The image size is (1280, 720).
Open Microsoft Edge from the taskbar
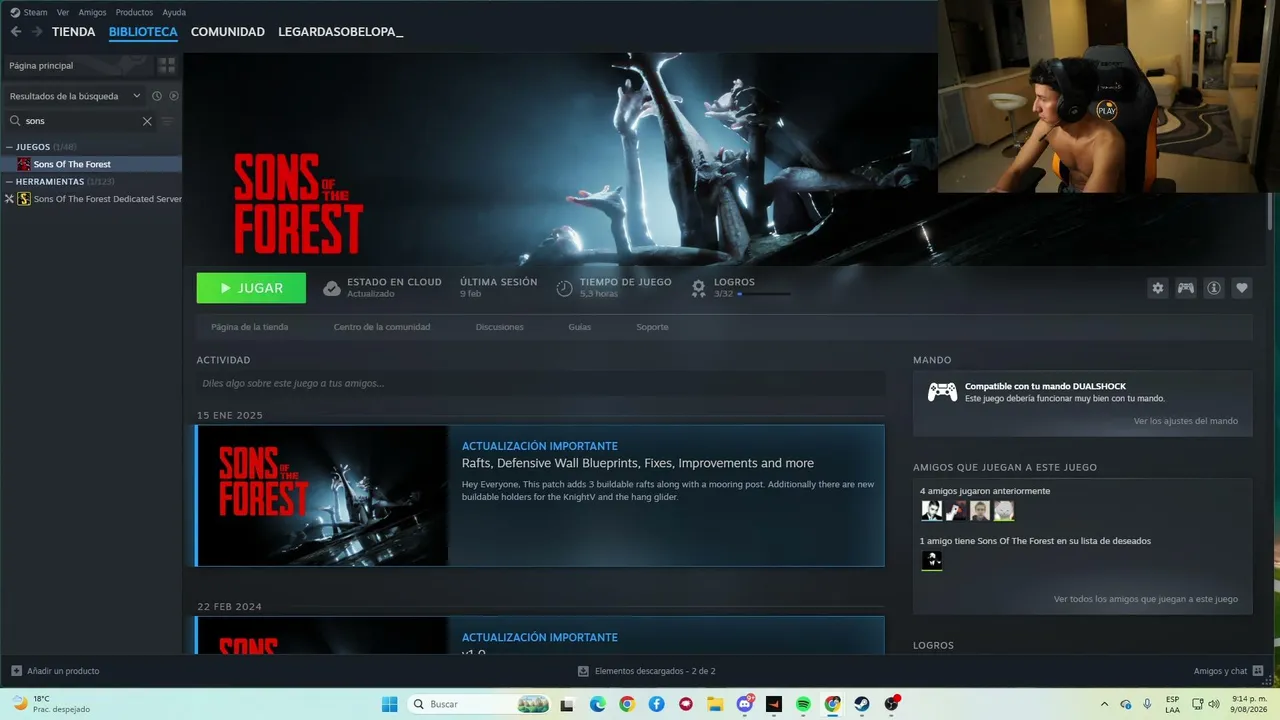click(x=597, y=704)
